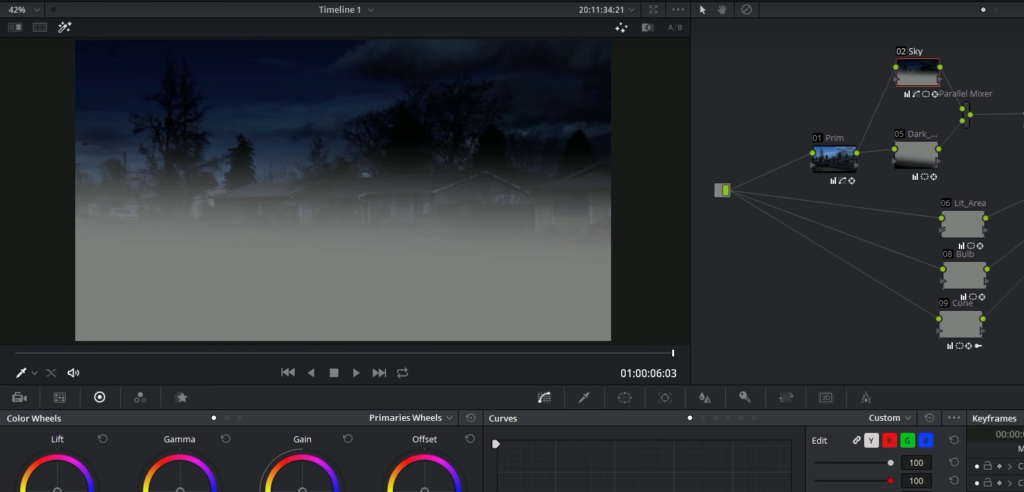Open the Camera Raw palette

[19, 397]
